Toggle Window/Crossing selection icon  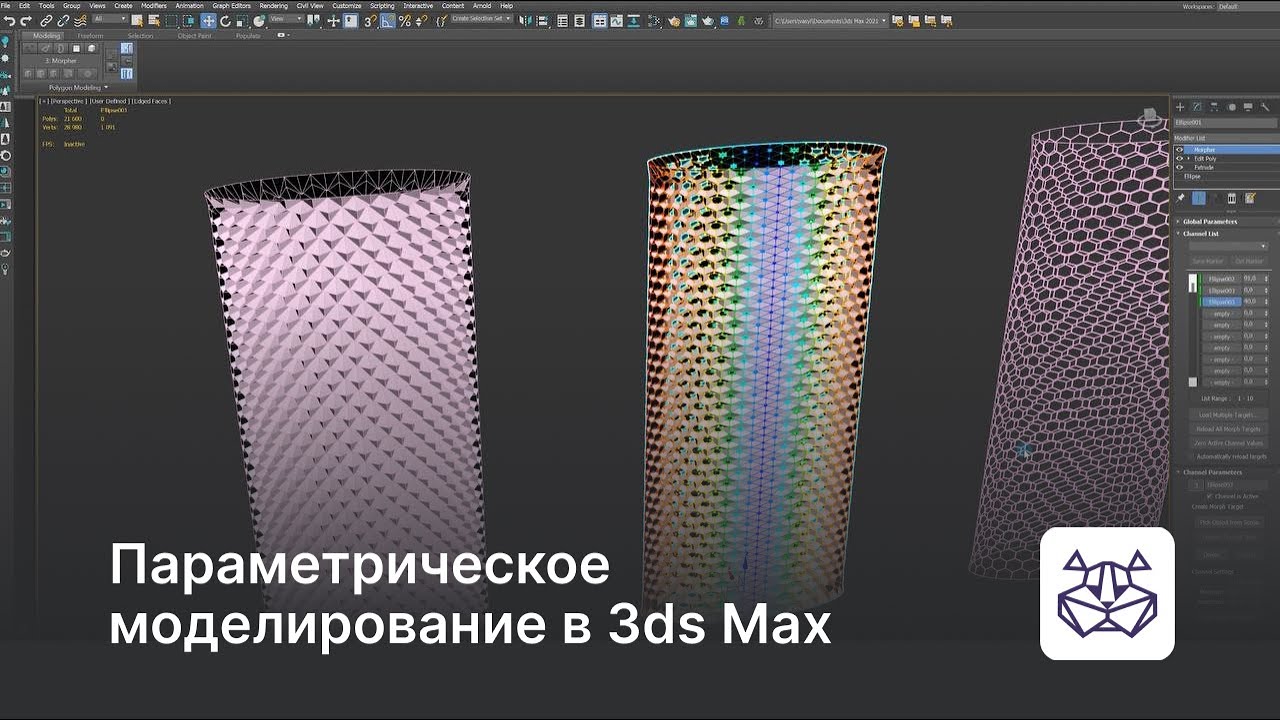point(188,21)
